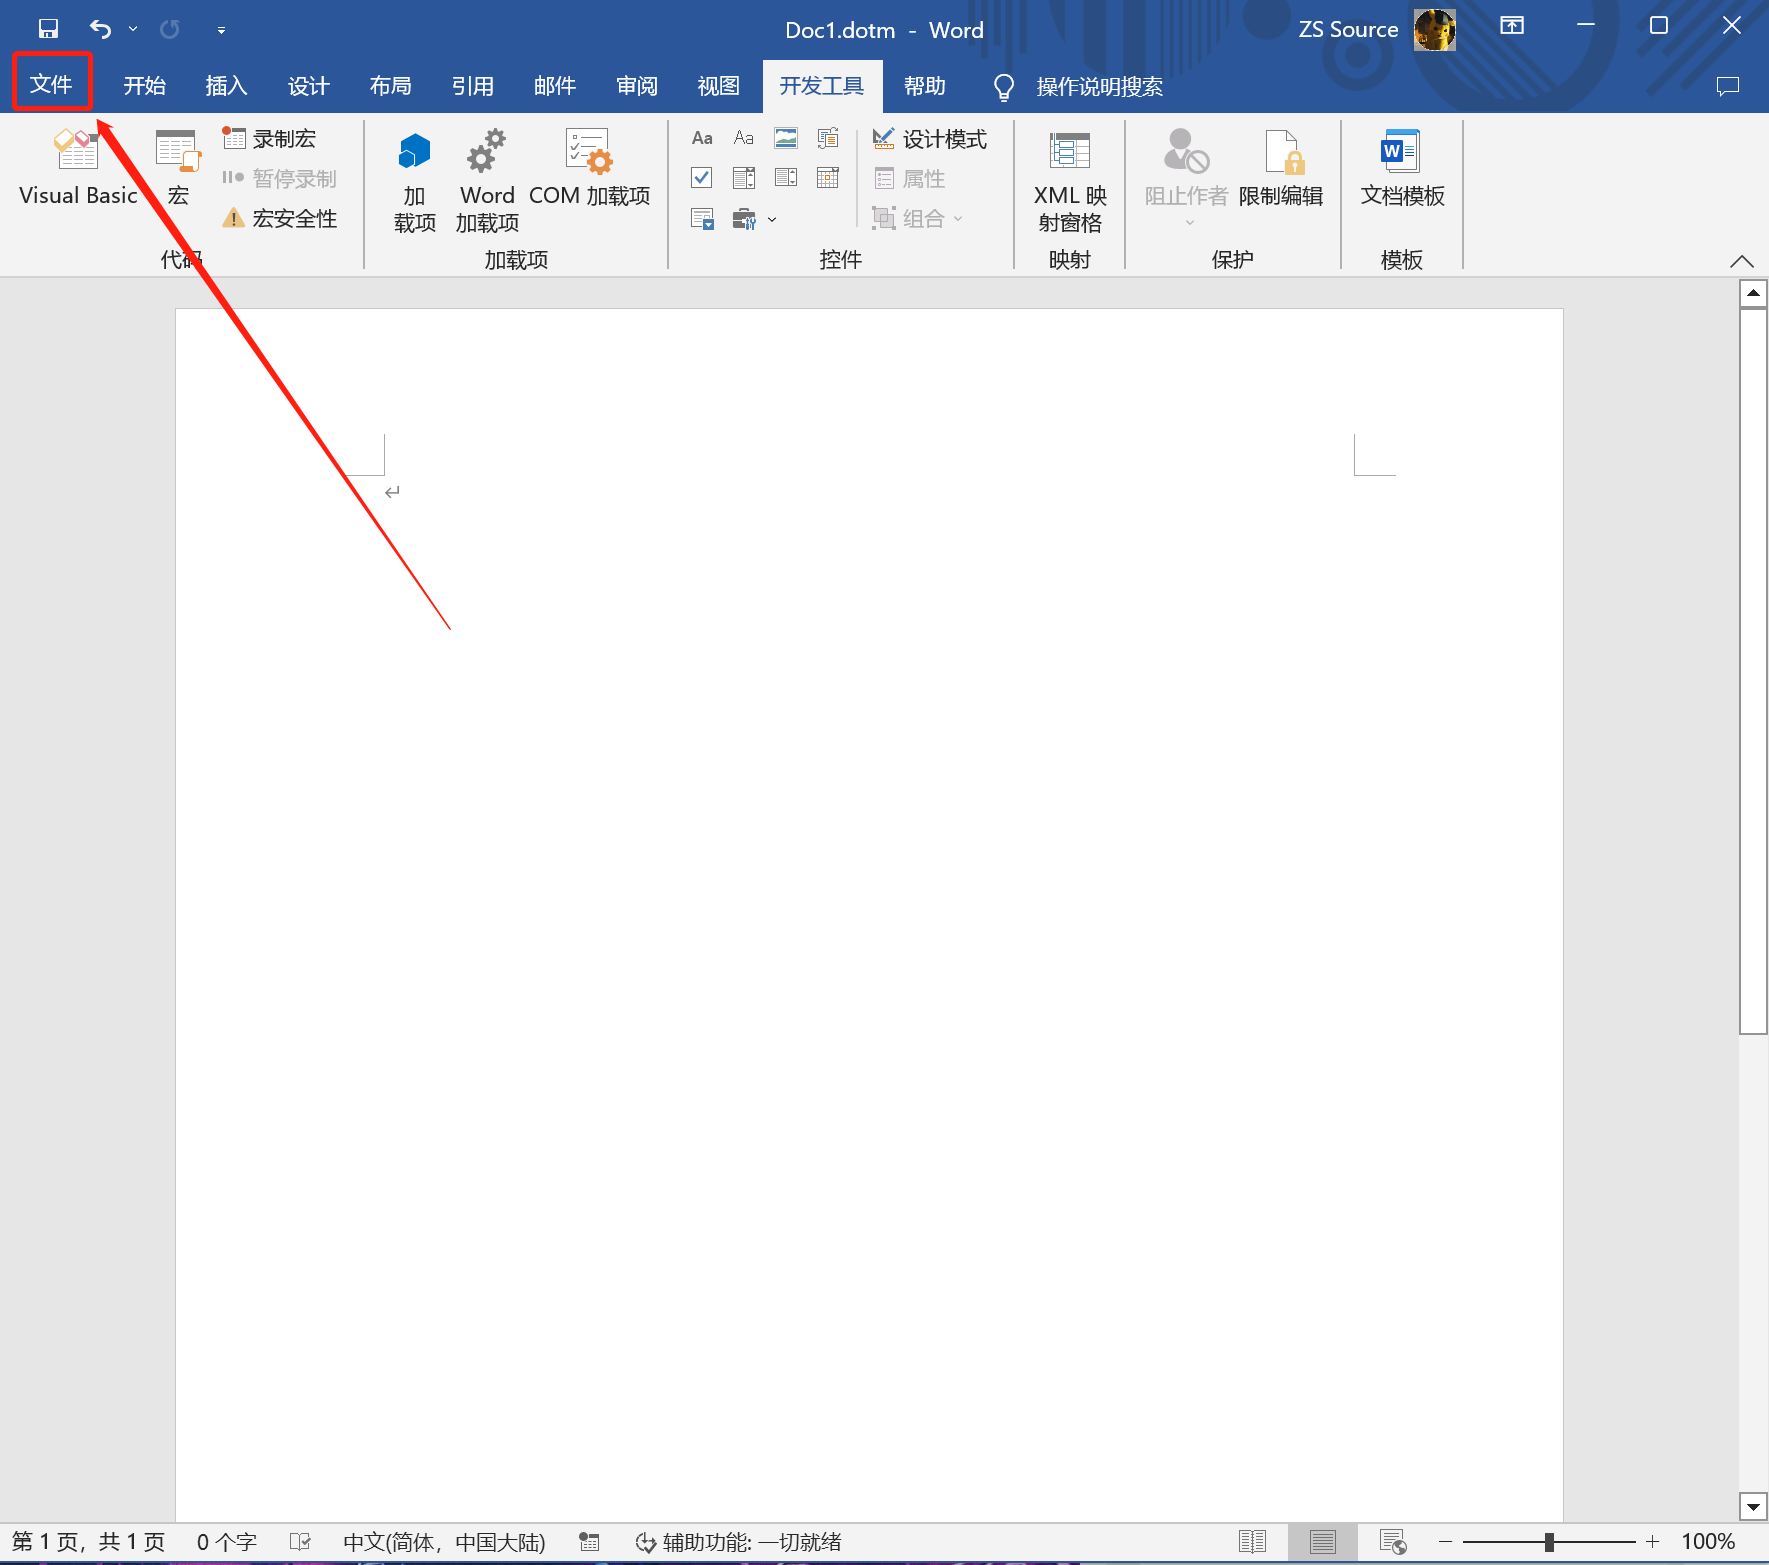This screenshot has width=1769, height=1565.
Task: Open the File menu tab
Action: click(x=52, y=84)
